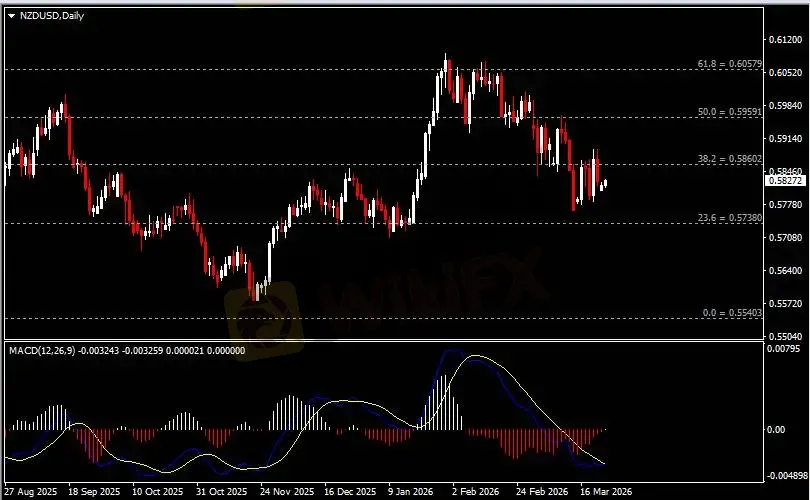This screenshot has width=810, height=500.
Task: Click the 0.55040 price axis value
Action: pyautogui.click(x=785, y=336)
